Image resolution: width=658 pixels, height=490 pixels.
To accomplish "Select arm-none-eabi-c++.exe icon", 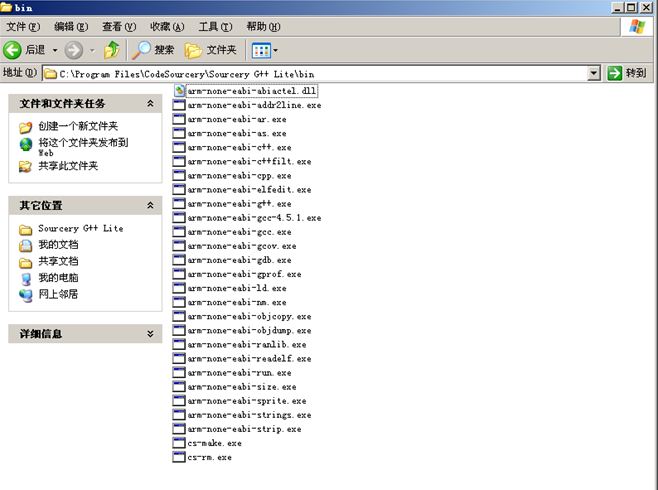I will point(179,147).
